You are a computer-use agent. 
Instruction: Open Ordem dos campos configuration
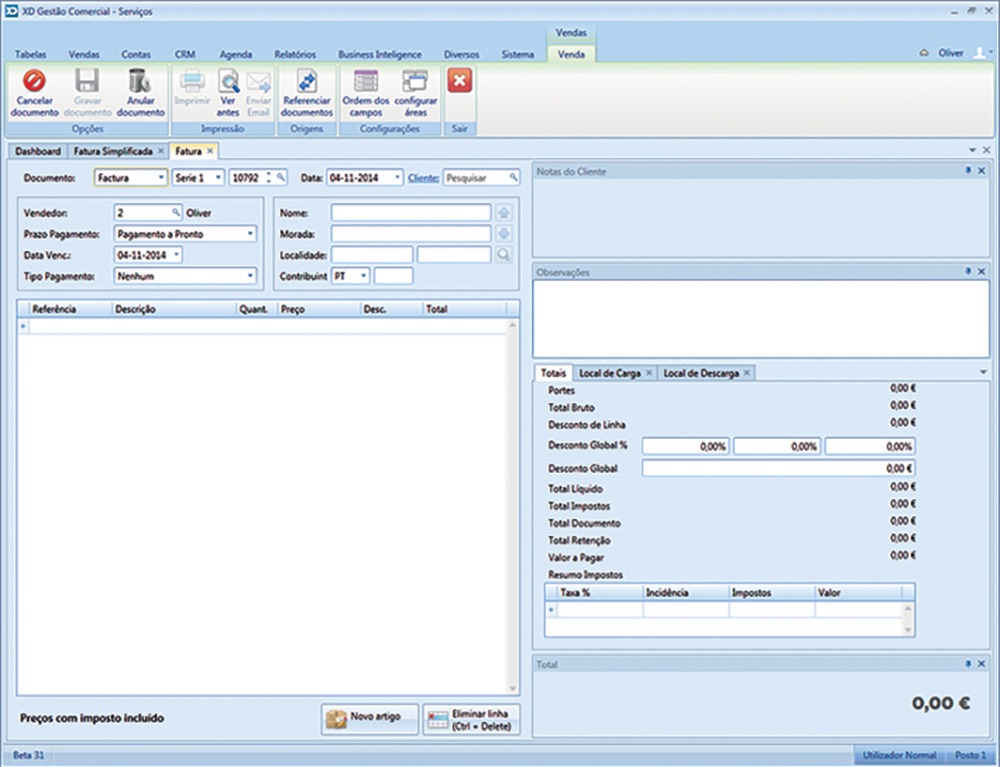365,82
